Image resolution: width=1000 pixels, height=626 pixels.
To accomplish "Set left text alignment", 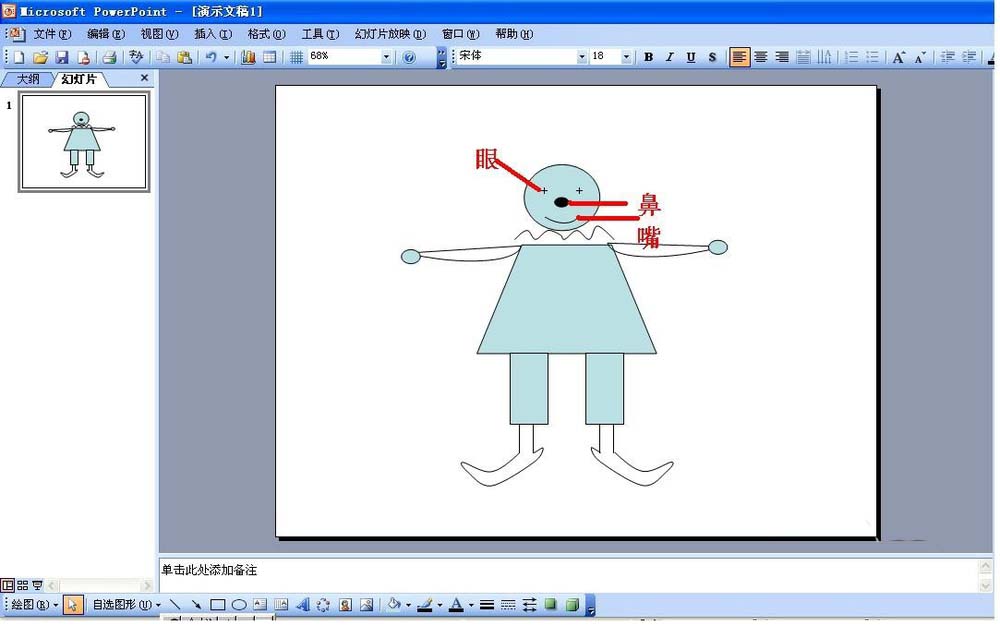I will point(739,57).
